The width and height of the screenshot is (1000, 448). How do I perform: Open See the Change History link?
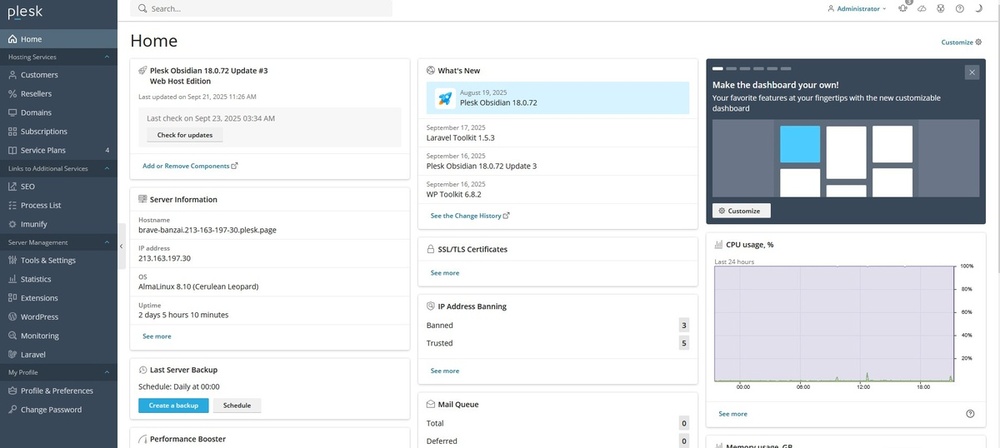tap(470, 216)
